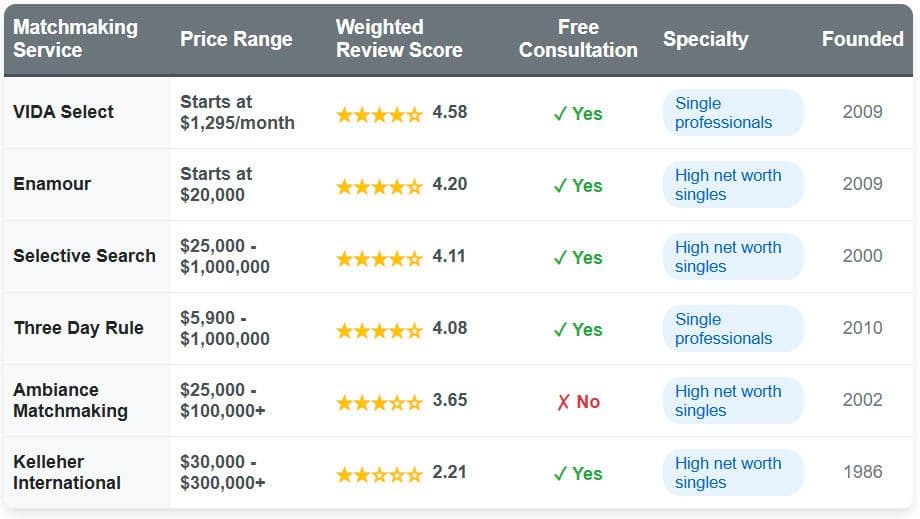Viewport: 920px width, 519px height.
Task: Click the star rating icons for VIDA Select
Action: click(x=379, y=114)
